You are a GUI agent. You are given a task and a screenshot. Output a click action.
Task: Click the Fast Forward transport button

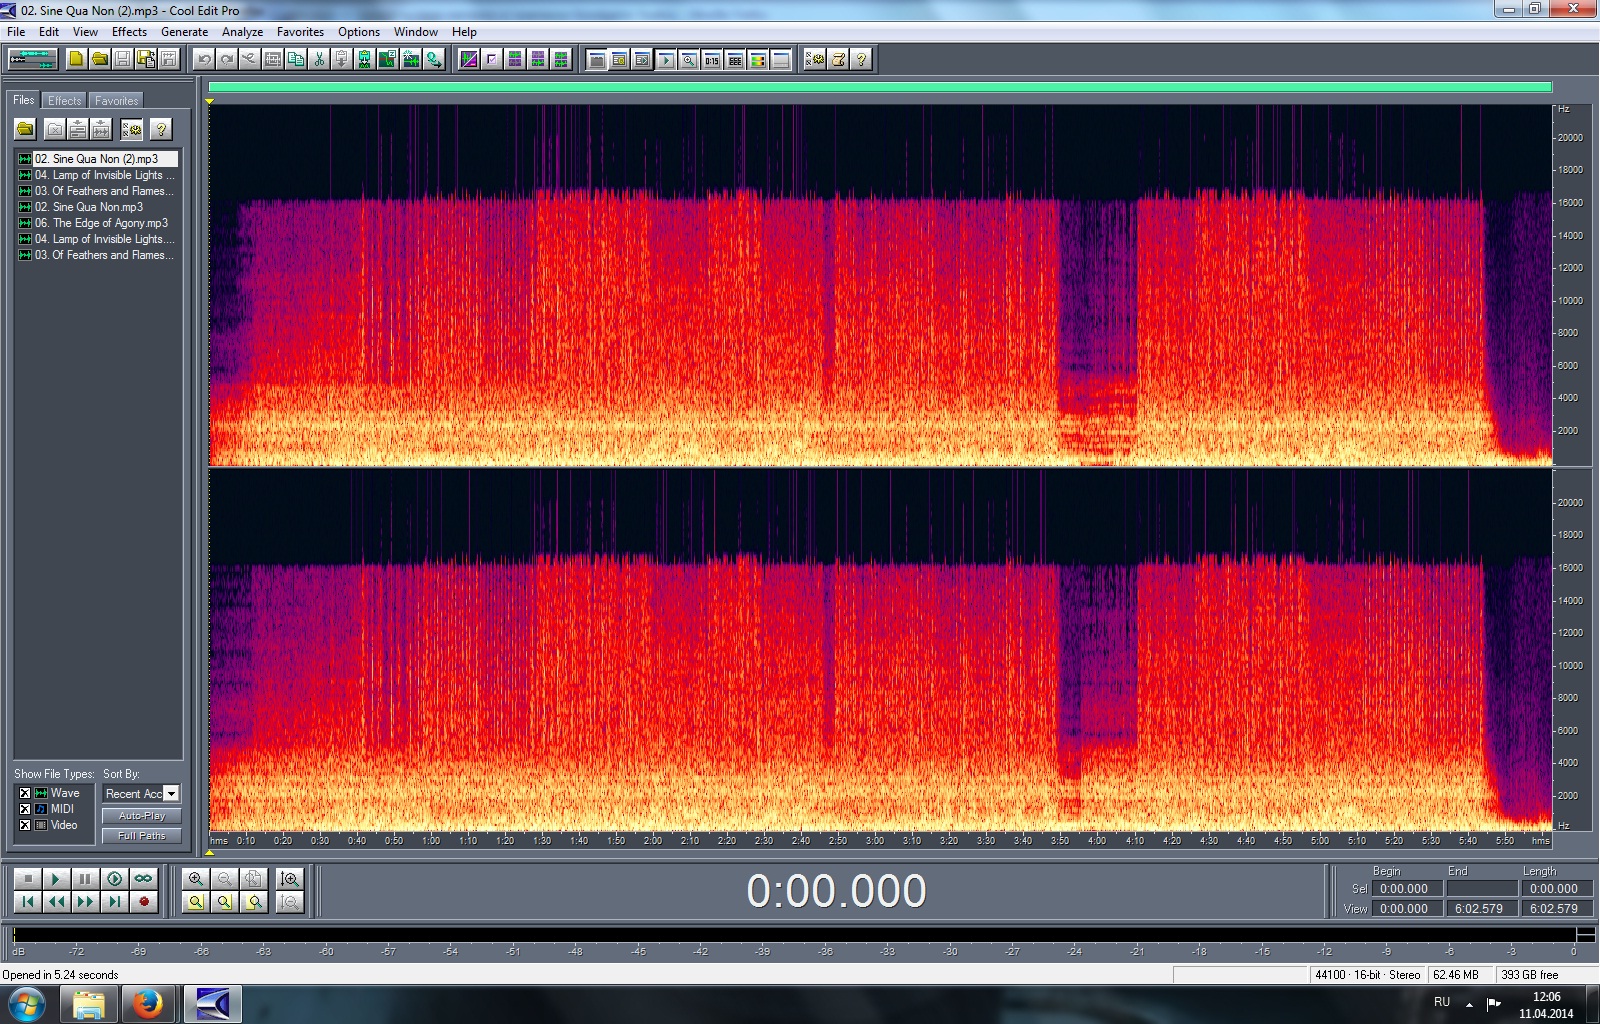(x=86, y=902)
